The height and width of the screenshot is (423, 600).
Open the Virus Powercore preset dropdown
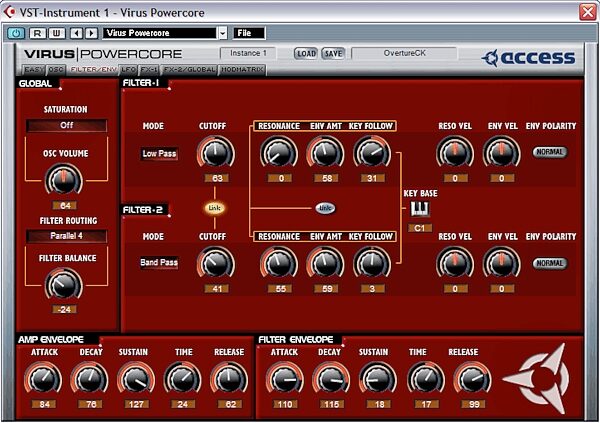[x=223, y=33]
